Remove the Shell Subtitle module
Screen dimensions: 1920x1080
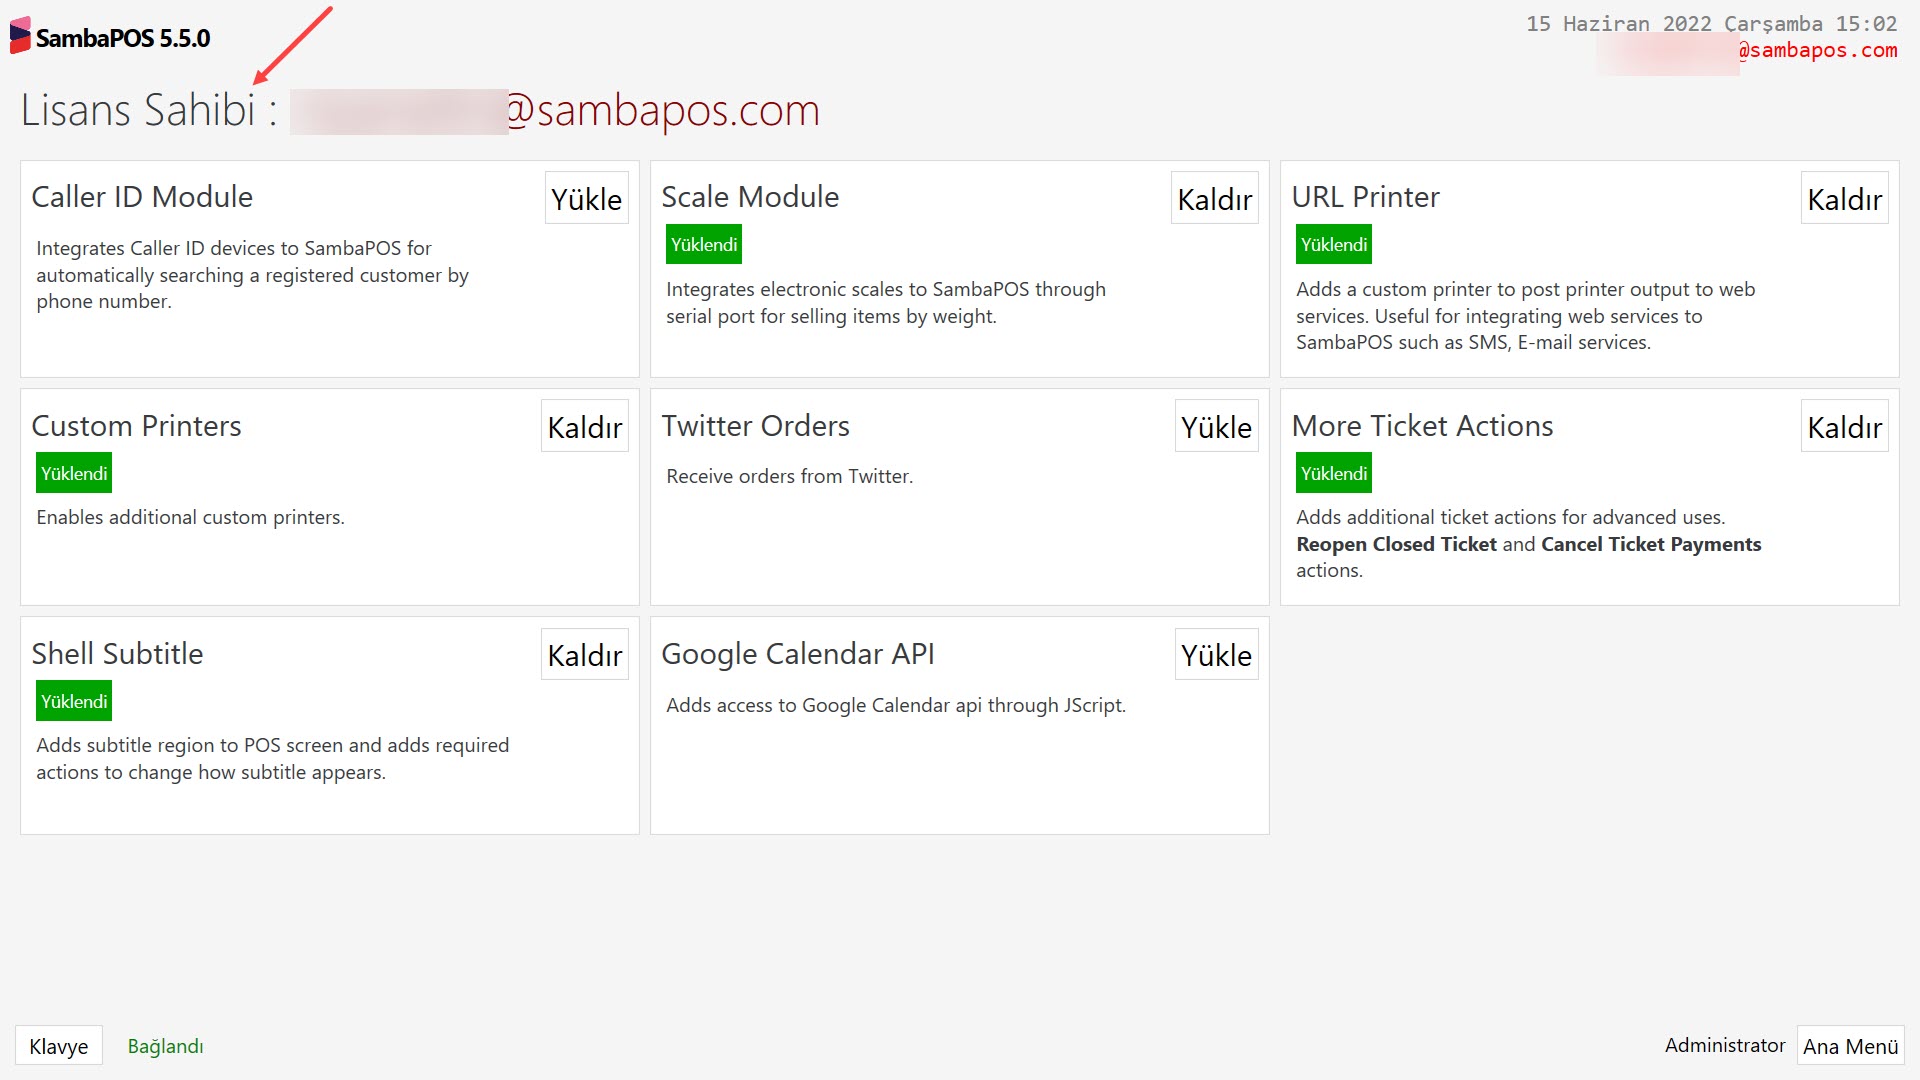[584, 654]
